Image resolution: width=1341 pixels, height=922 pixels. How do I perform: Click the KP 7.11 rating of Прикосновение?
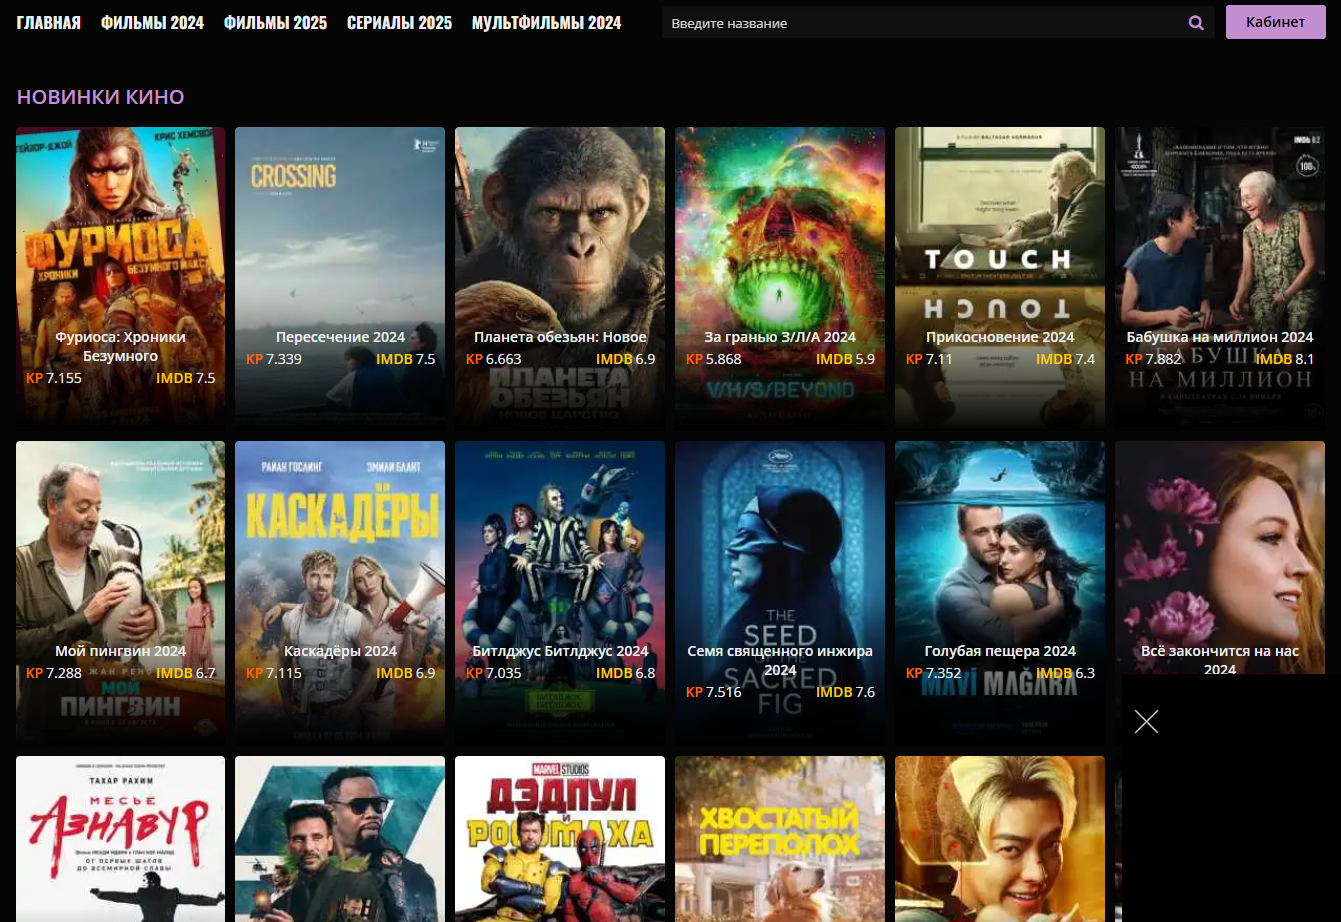click(x=929, y=359)
